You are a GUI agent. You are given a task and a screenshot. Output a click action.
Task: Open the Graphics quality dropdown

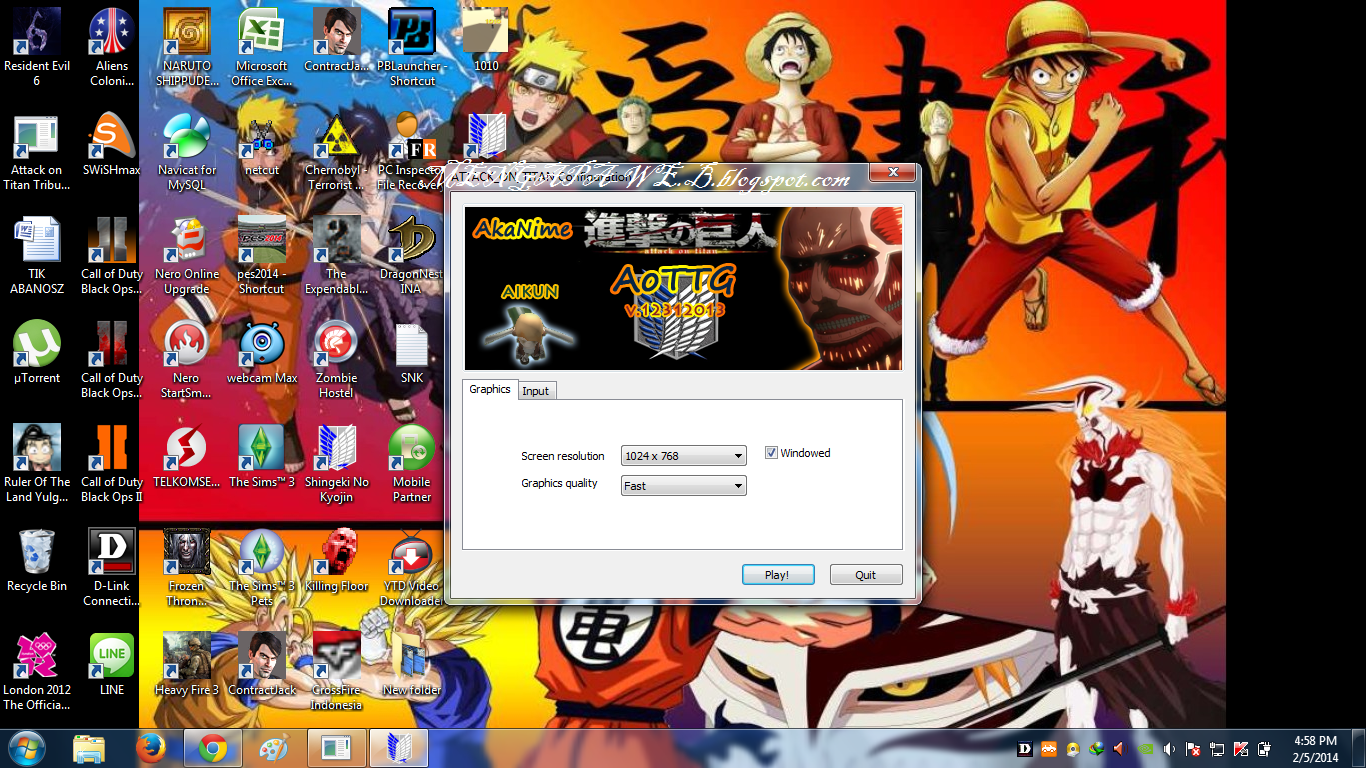tap(684, 486)
